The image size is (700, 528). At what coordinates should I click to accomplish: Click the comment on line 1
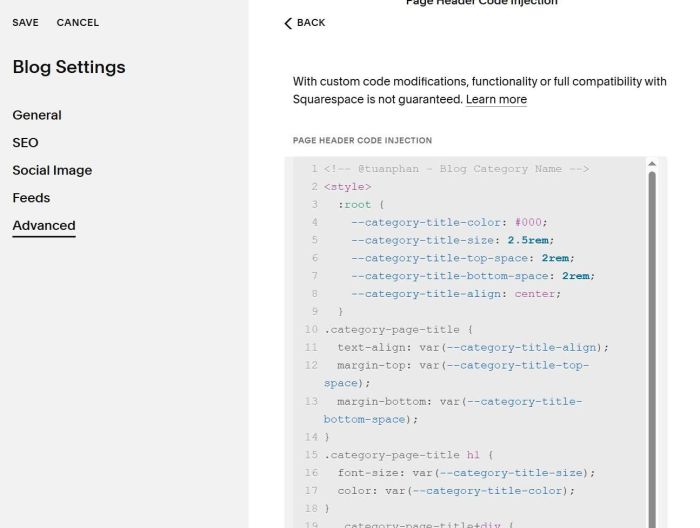[456, 169]
